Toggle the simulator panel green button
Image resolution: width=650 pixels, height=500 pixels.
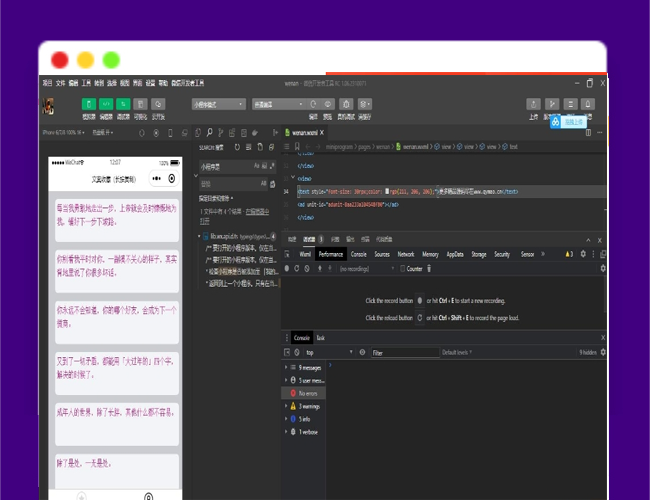click(x=89, y=104)
